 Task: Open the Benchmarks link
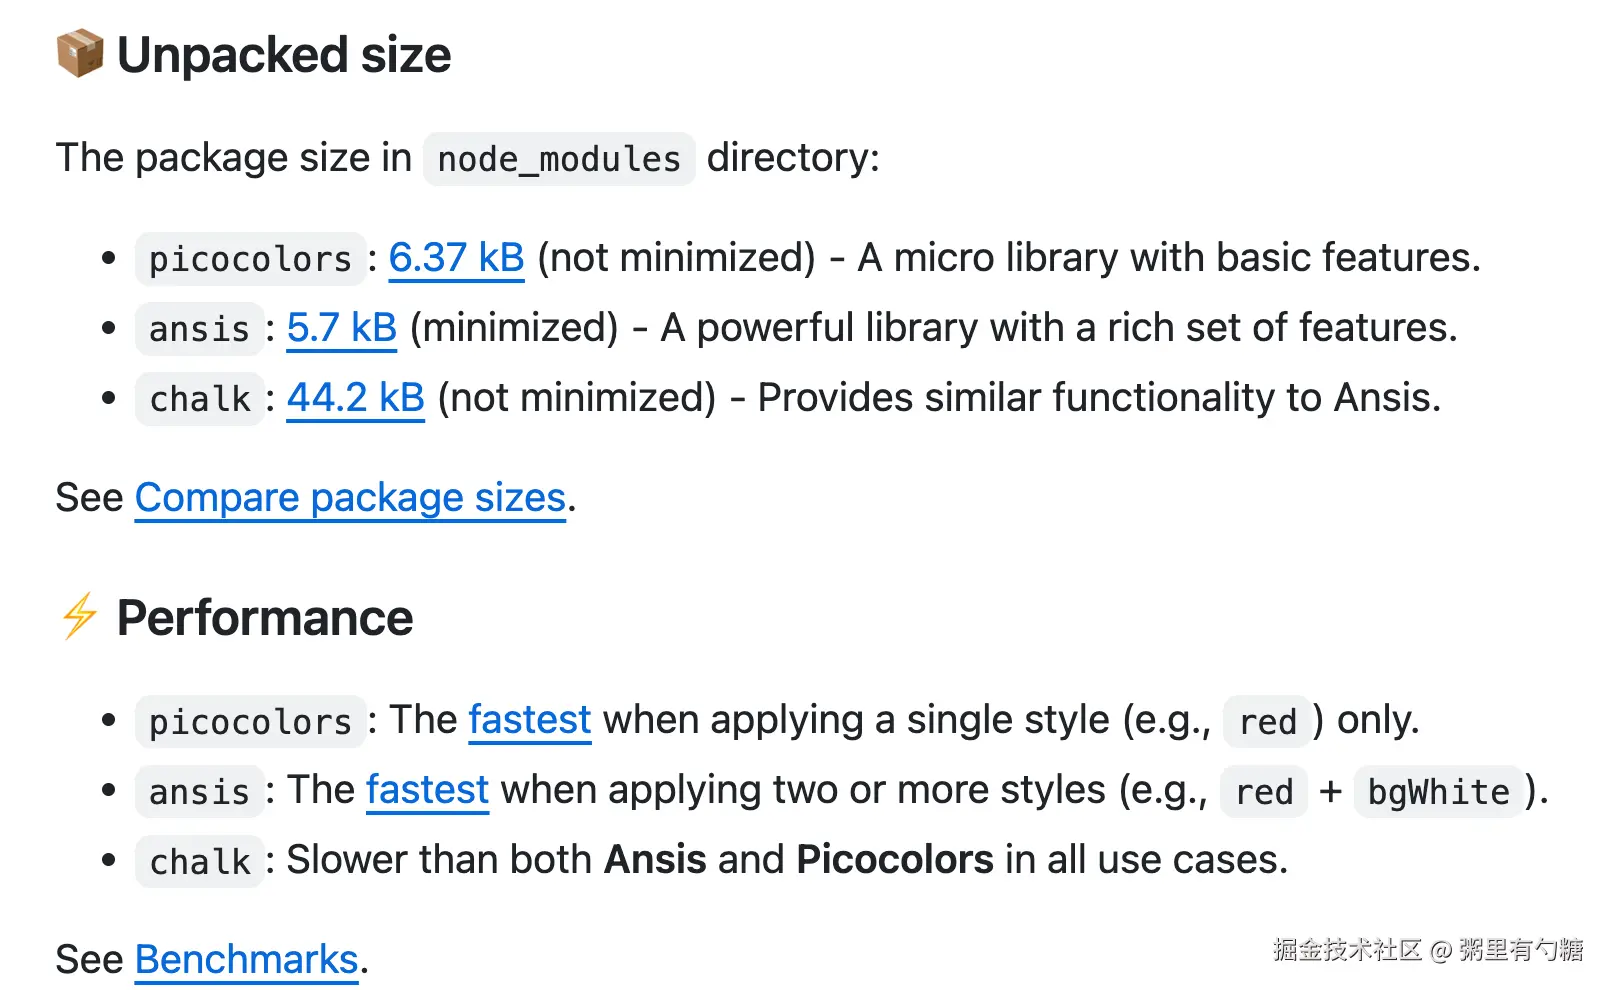(x=246, y=960)
